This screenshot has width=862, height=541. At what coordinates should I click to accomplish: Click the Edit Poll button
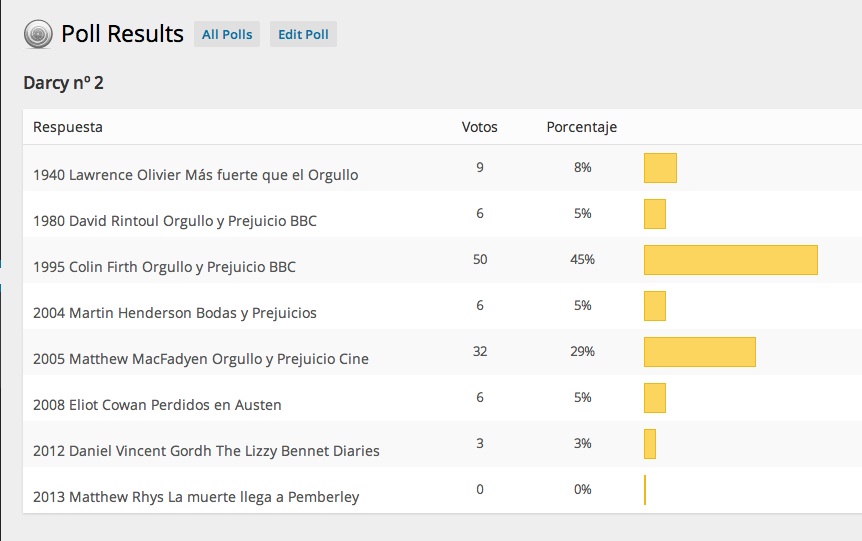(303, 35)
